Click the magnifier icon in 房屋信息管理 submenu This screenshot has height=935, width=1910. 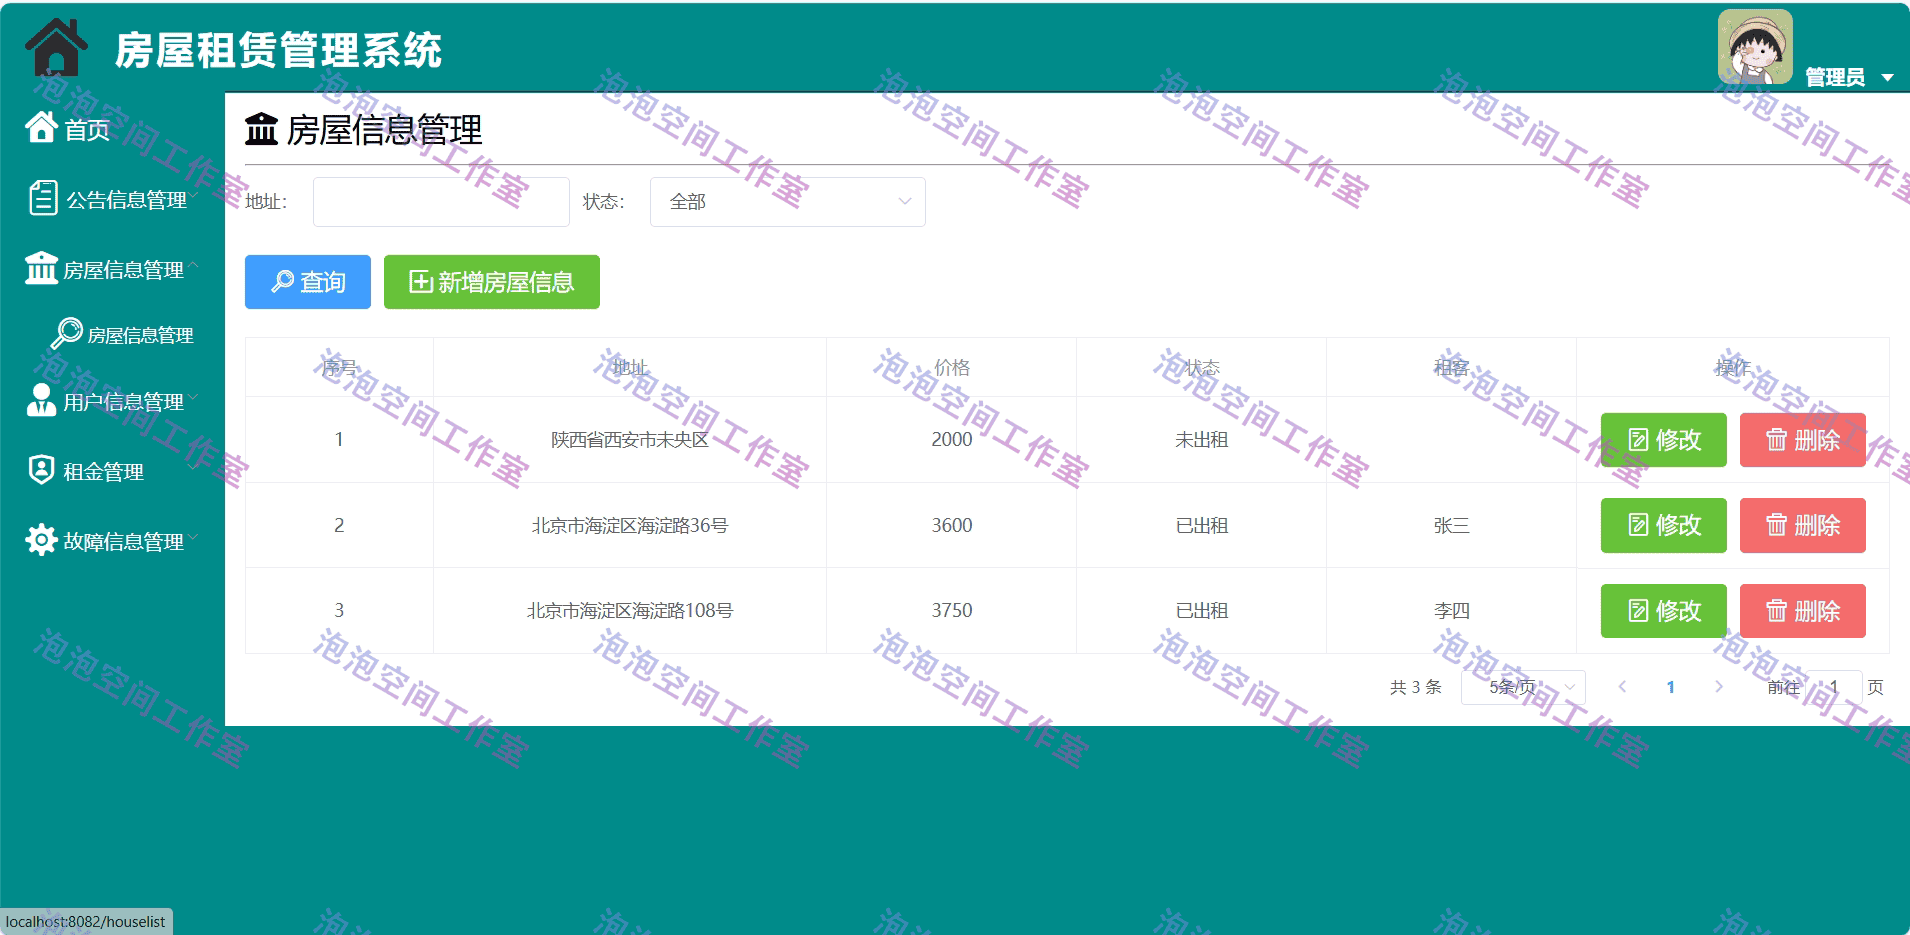click(x=67, y=333)
